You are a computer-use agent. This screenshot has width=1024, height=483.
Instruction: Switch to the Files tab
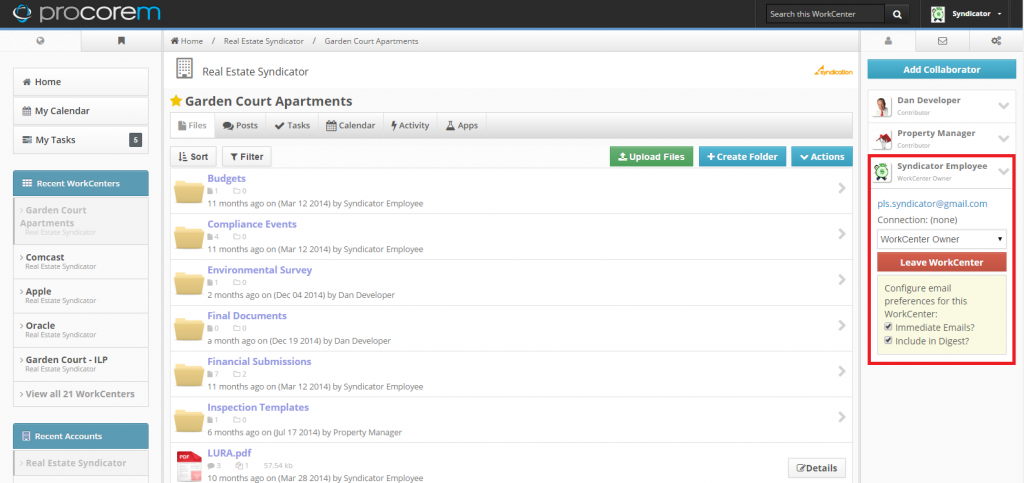pyautogui.click(x=193, y=125)
